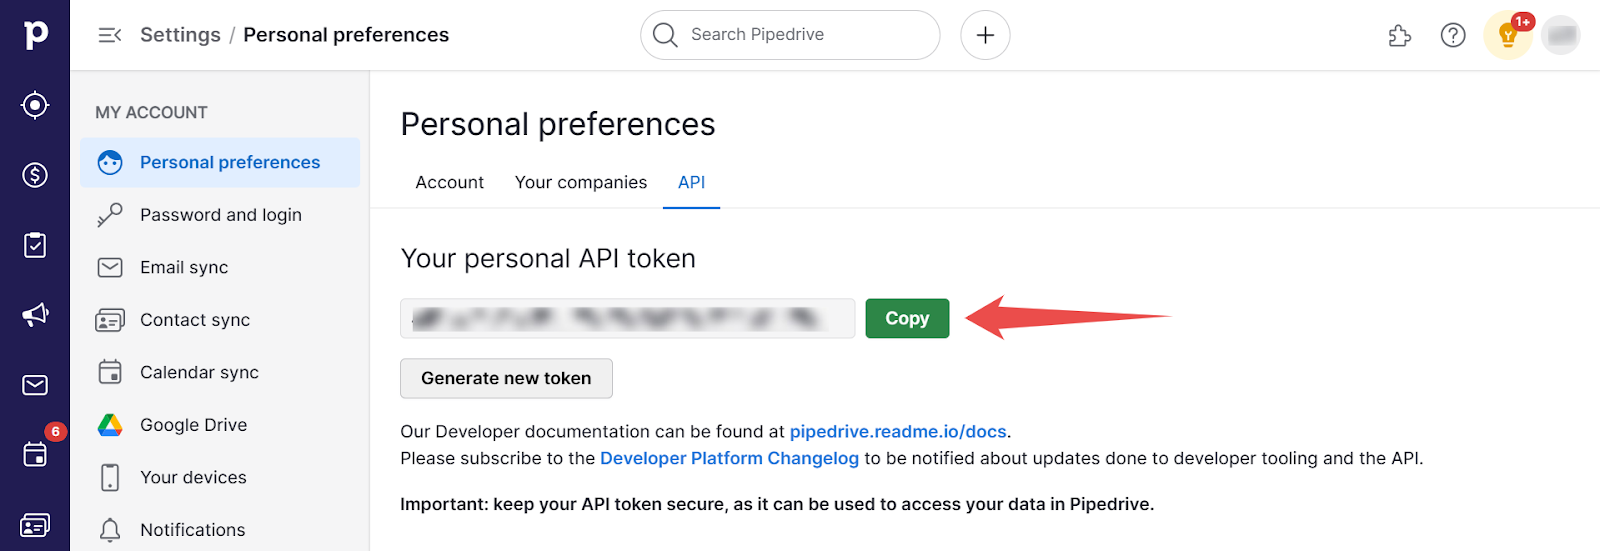Open Deals dollar icon in sidebar
This screenshot has height=551, width=1600.
pyautogui.click(x=35, y=175)
